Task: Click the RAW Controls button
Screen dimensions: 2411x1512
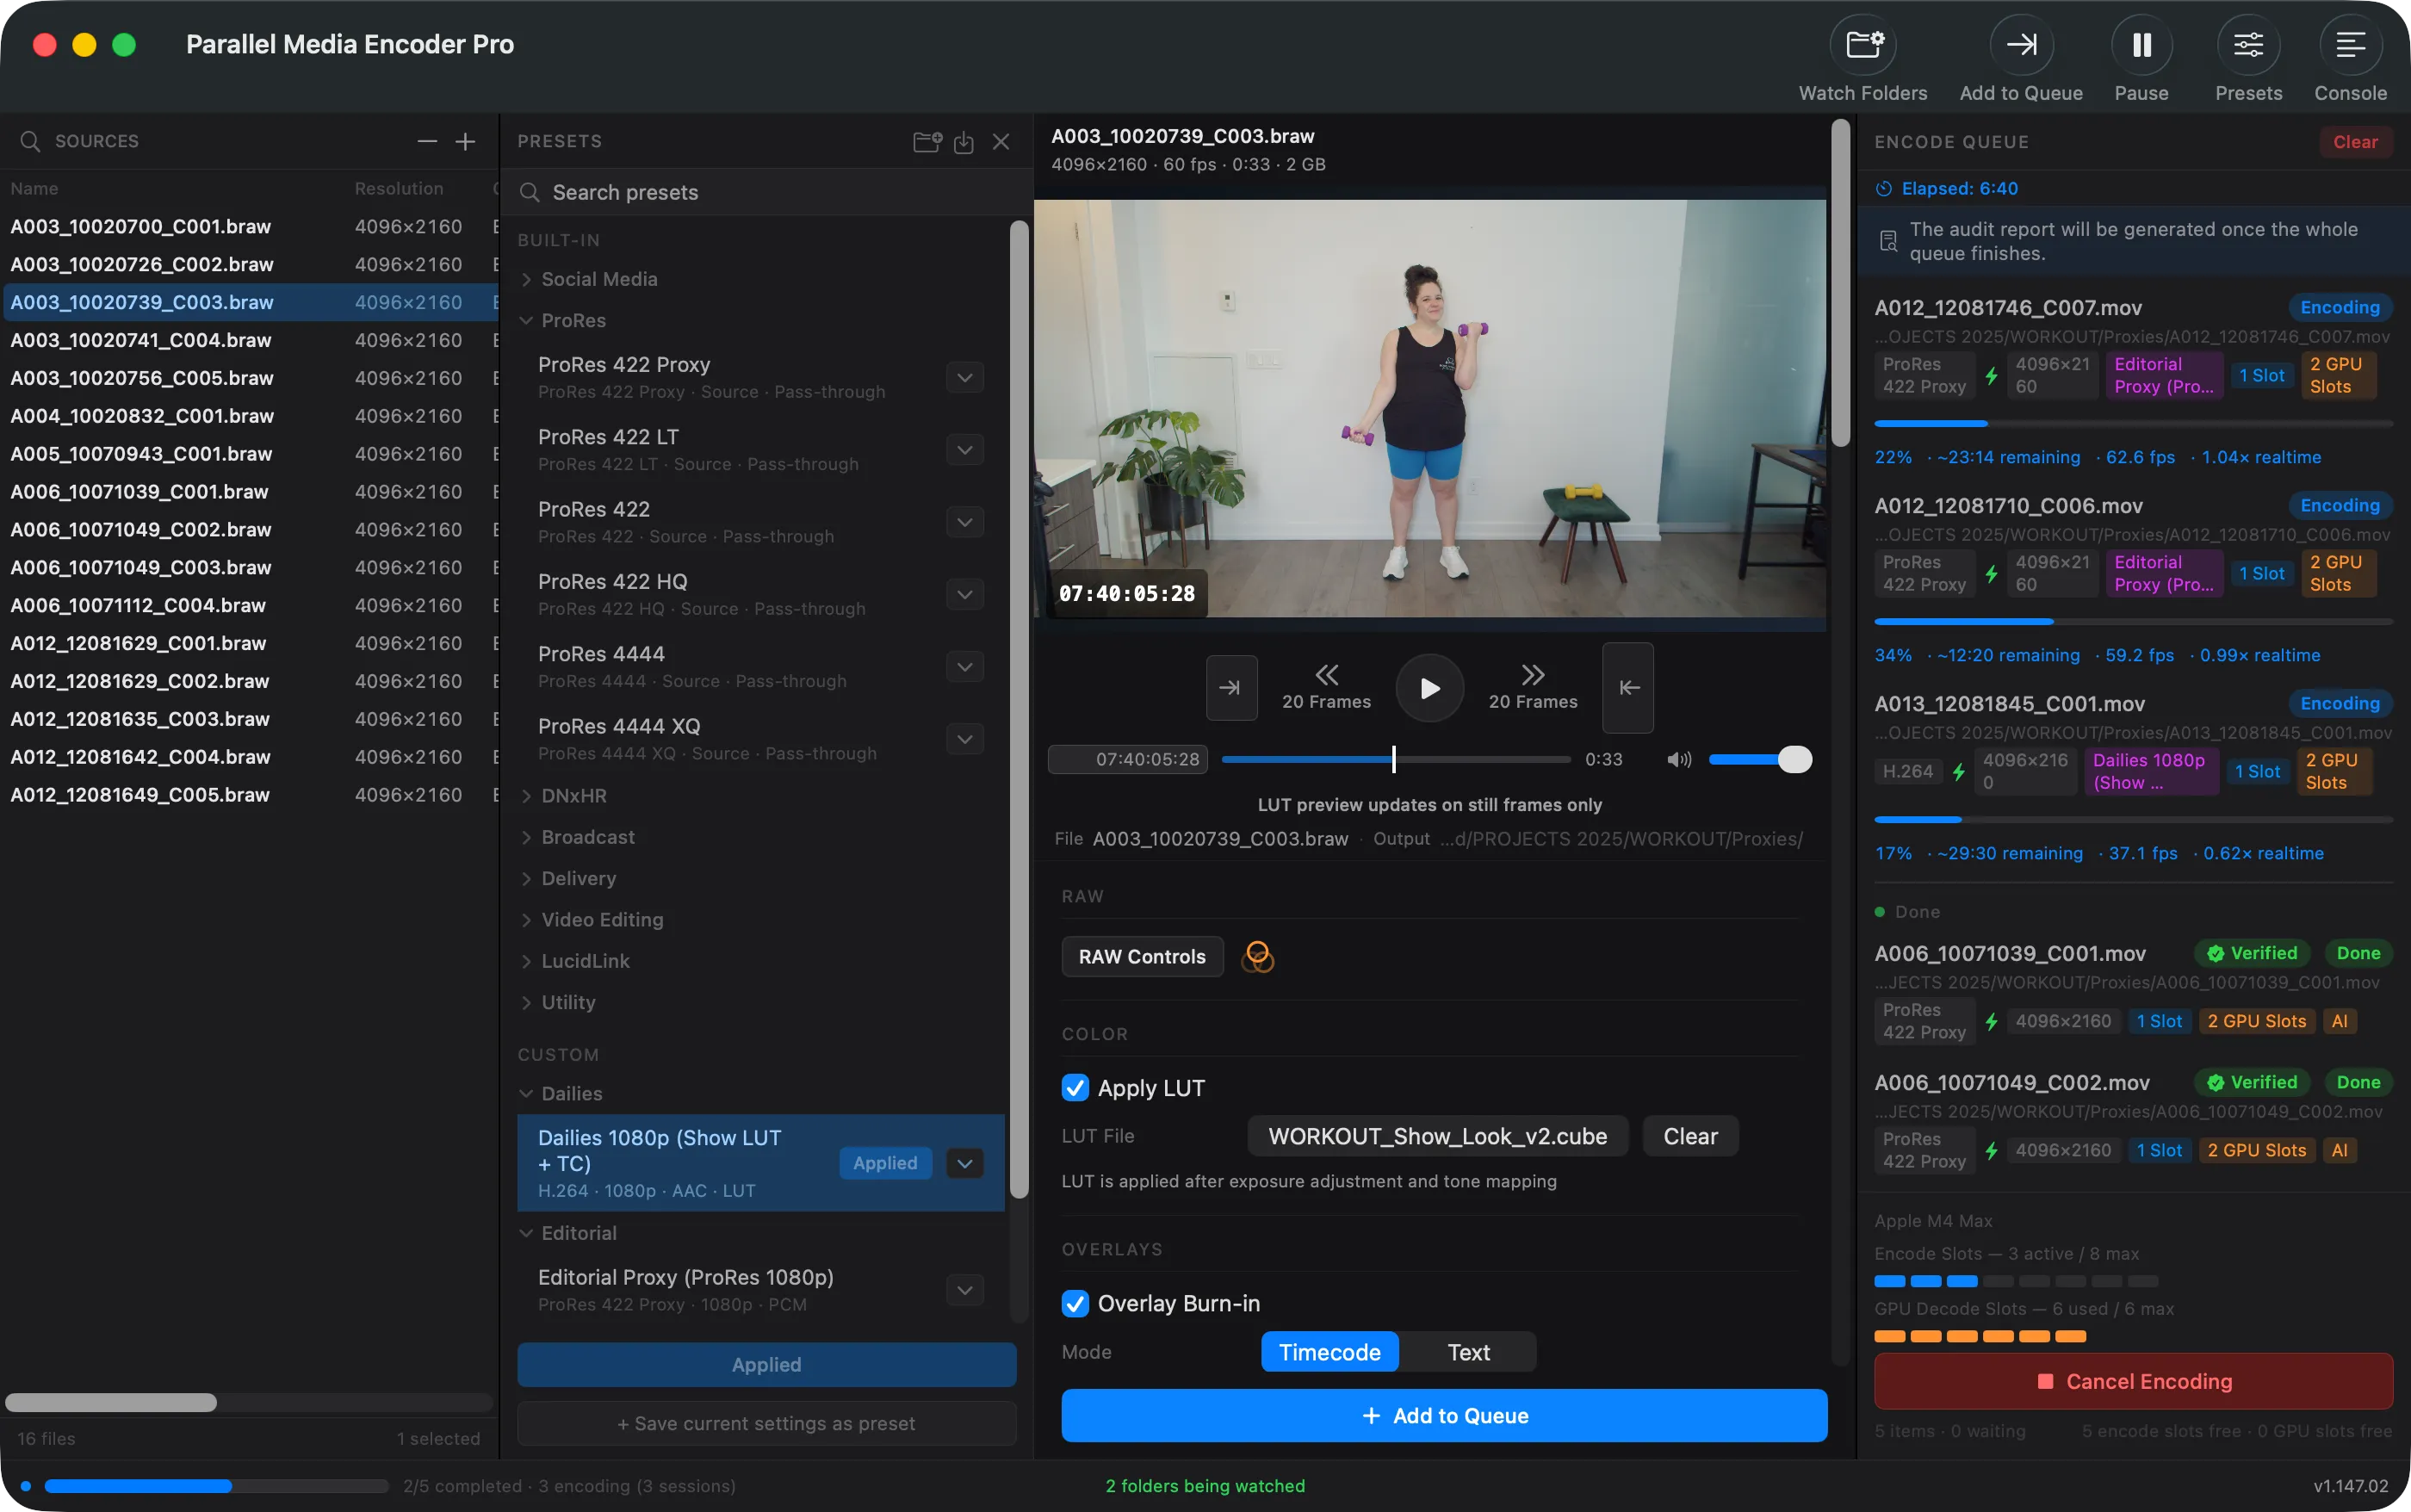Action: tap(1142, 957)
